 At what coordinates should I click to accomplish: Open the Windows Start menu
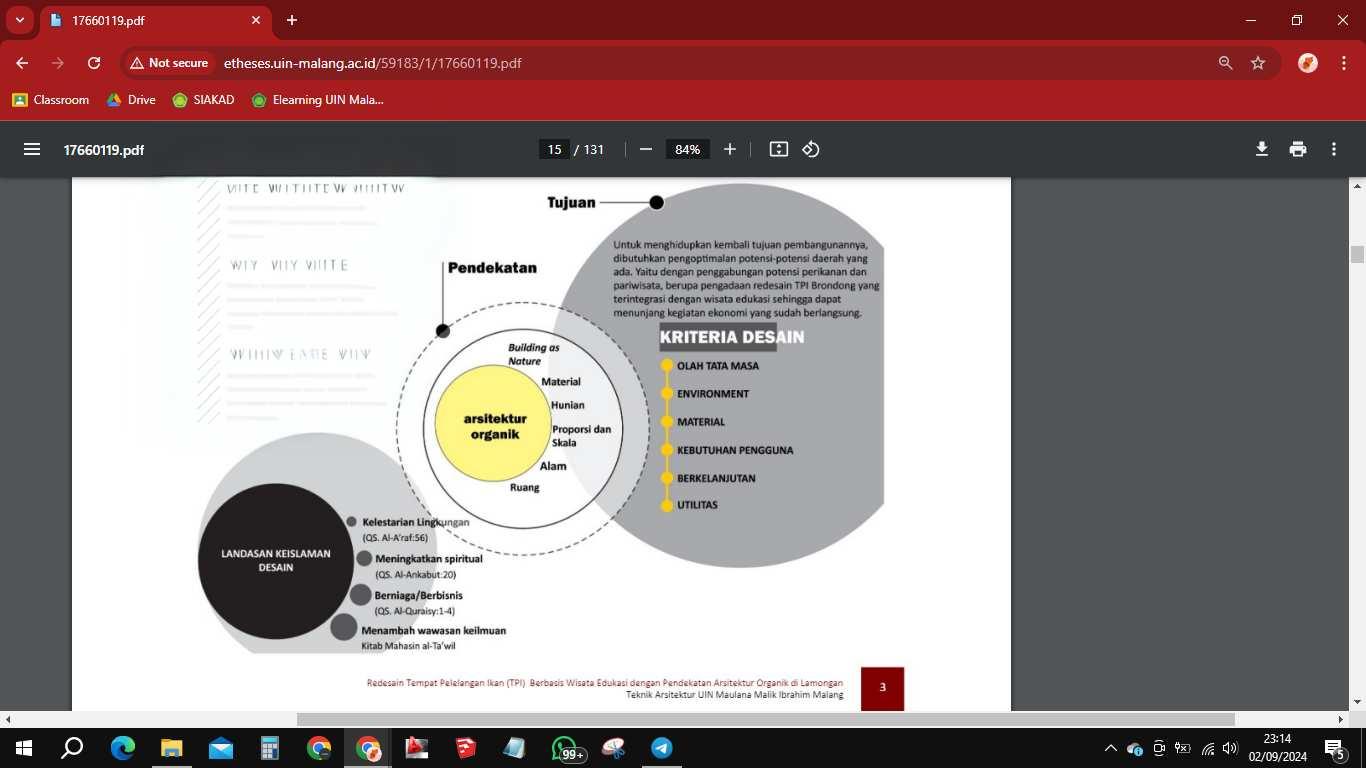tap(23, 748)
